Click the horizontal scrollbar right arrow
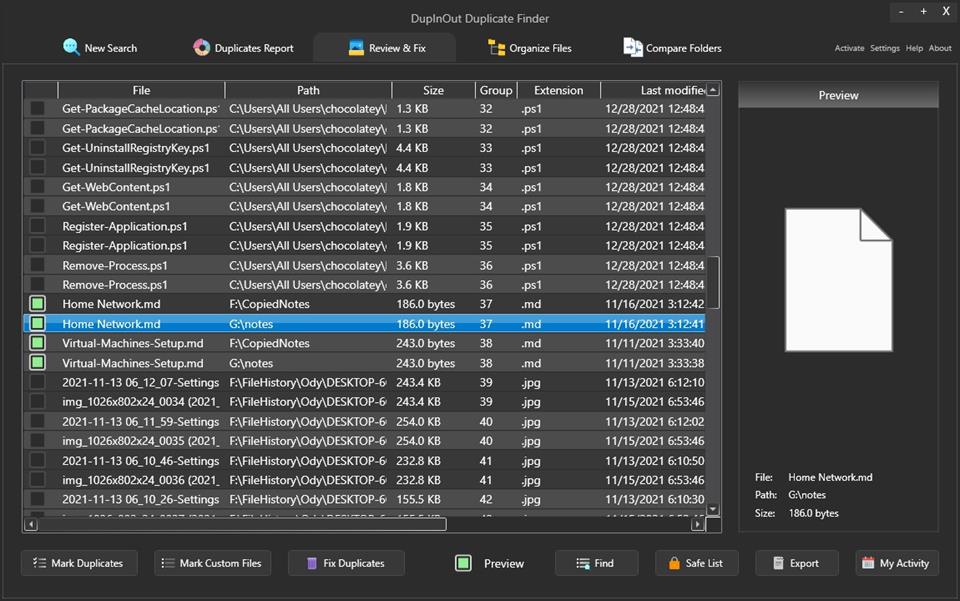This screenshot has width=960, height=601. tap(697, 524)
